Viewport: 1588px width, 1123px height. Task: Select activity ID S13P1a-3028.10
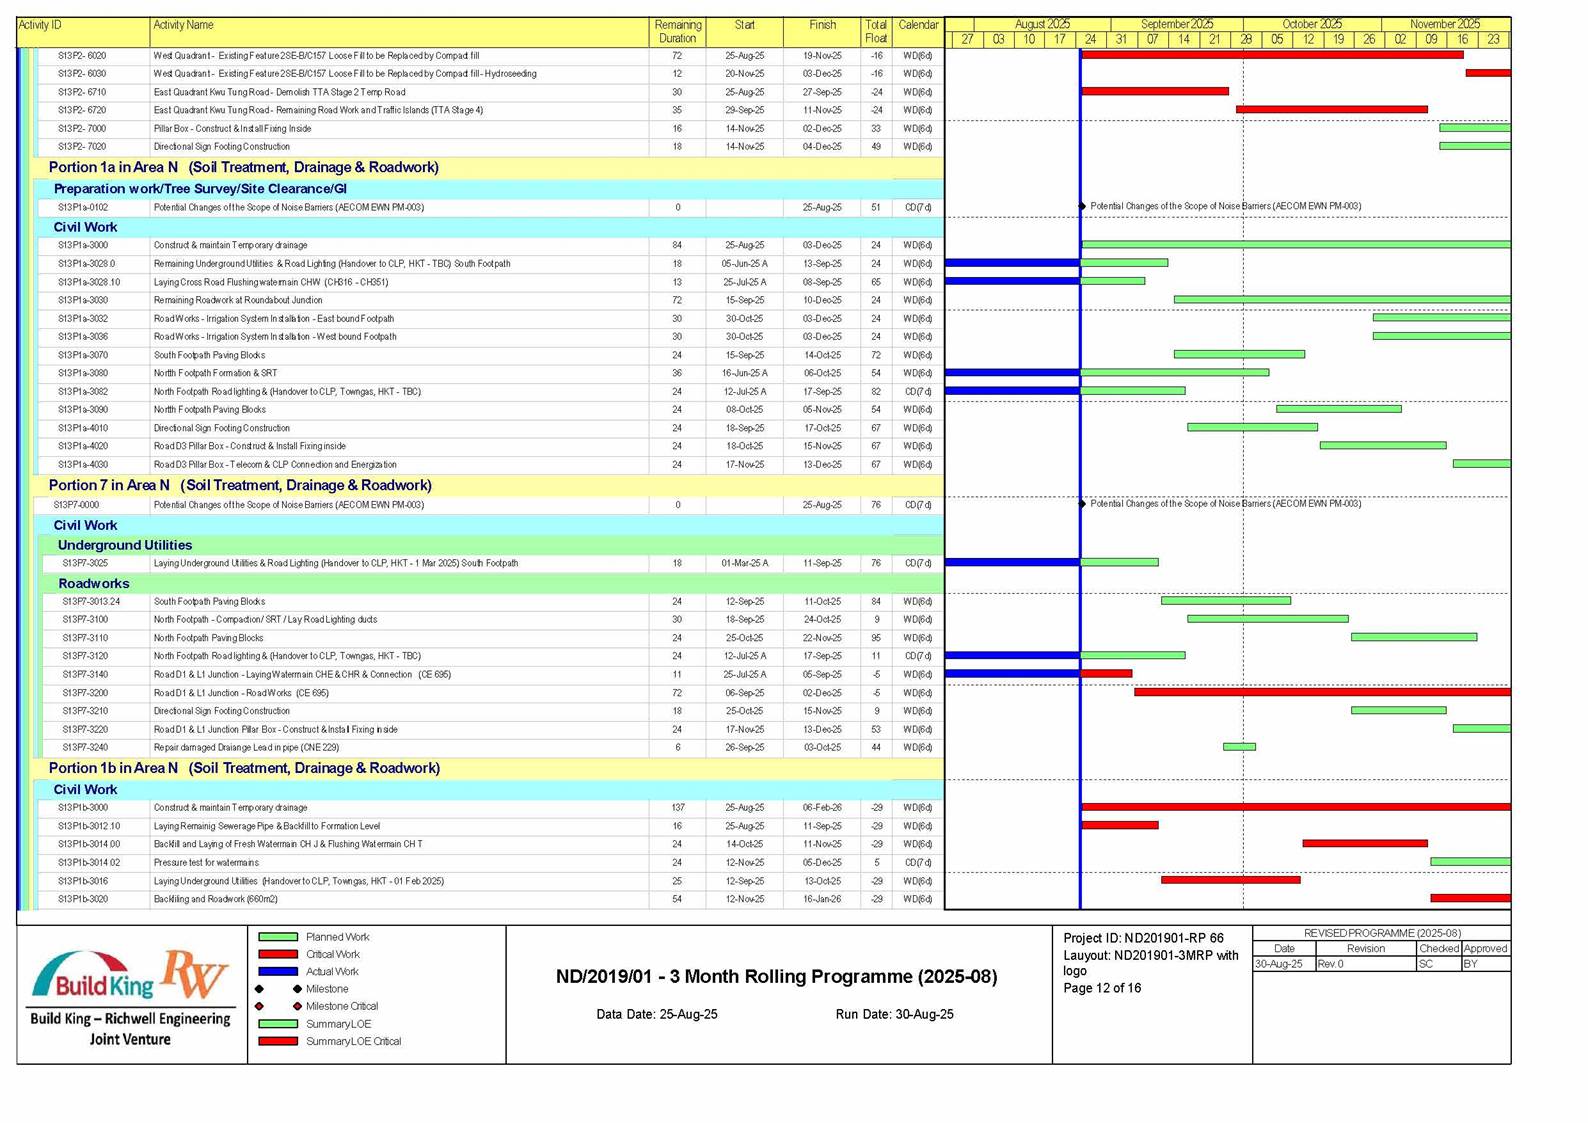click(x=89, y=282)
